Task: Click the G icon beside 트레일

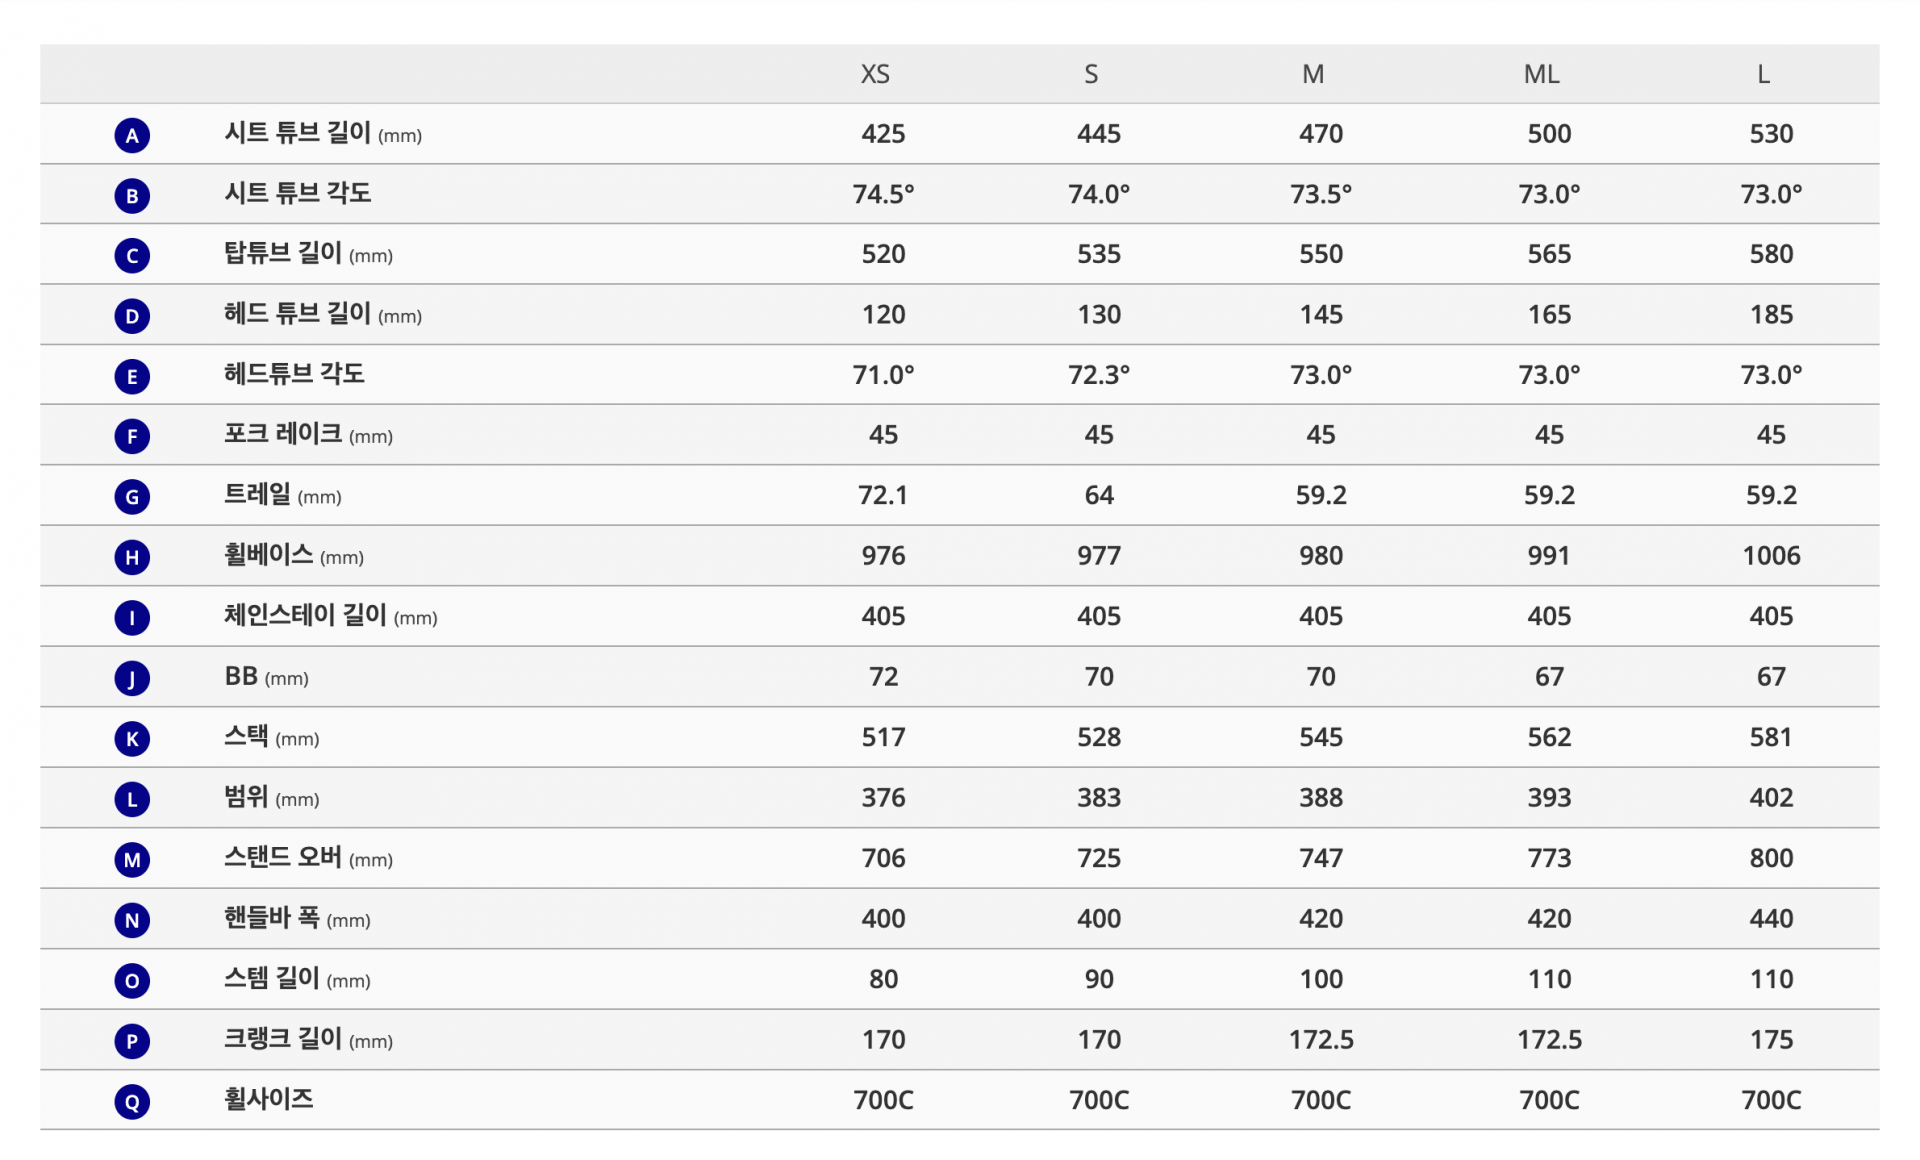Action: [132, 497]
